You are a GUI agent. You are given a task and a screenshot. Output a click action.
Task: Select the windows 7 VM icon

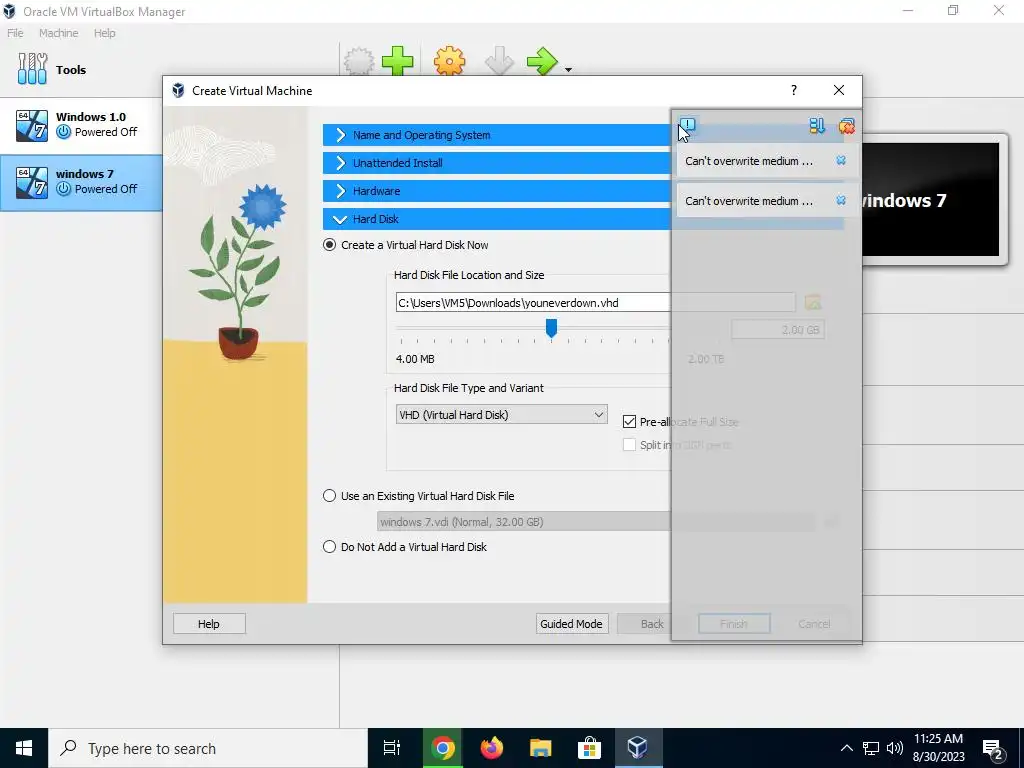point(32,182)
